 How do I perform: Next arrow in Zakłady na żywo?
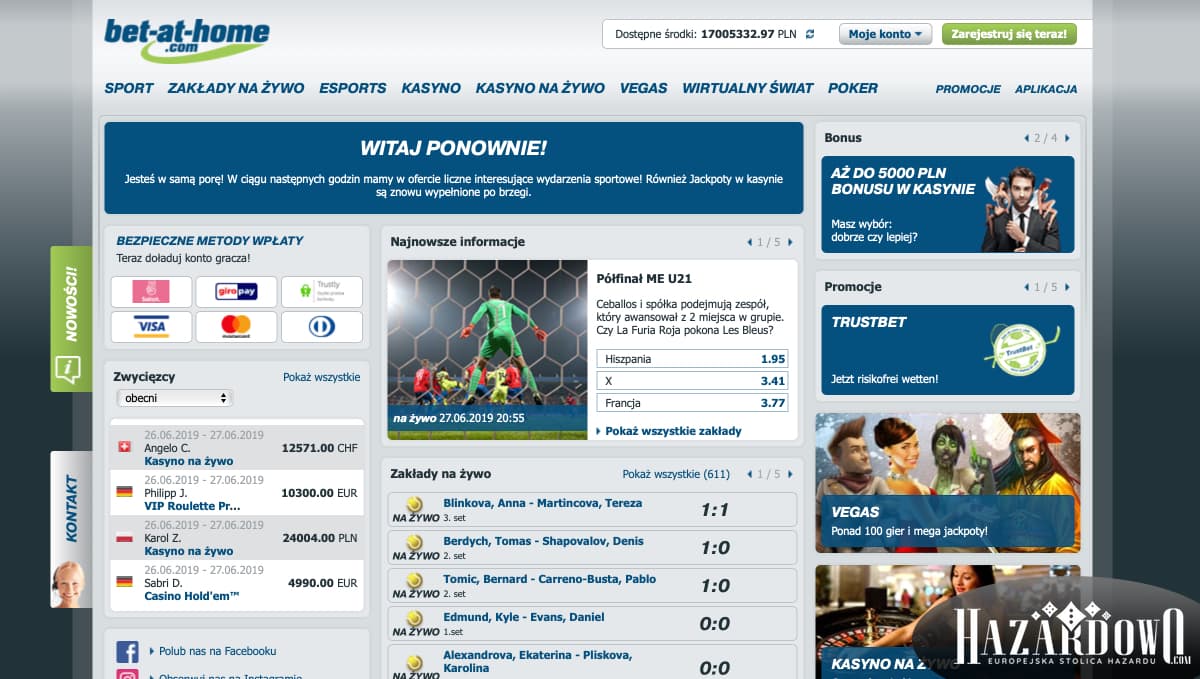(790, 474)
